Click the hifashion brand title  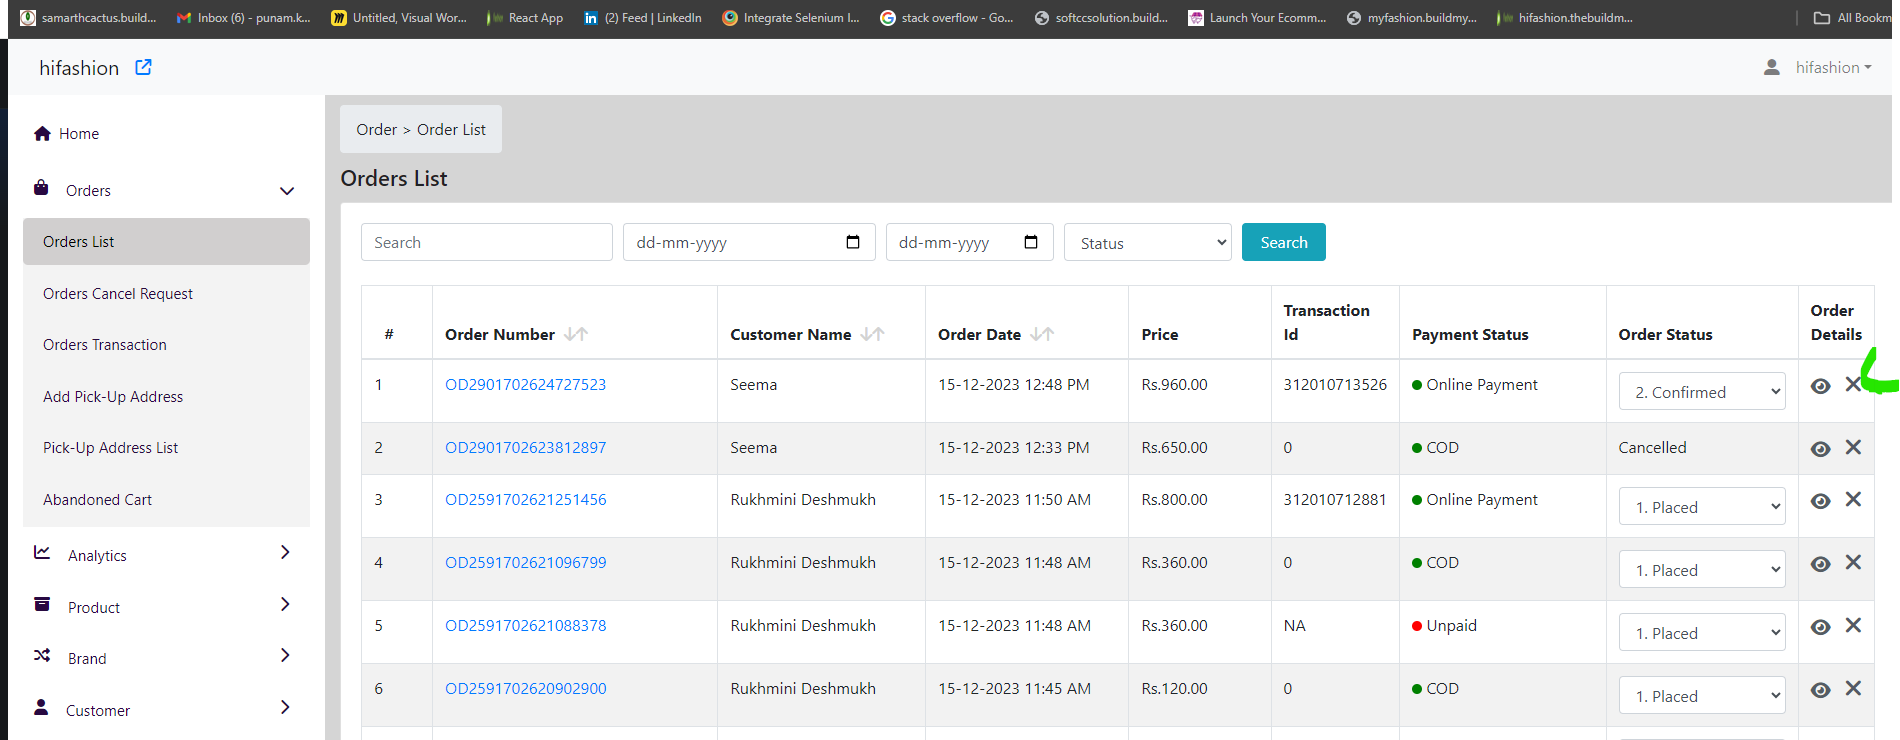(x=79, y=68)
